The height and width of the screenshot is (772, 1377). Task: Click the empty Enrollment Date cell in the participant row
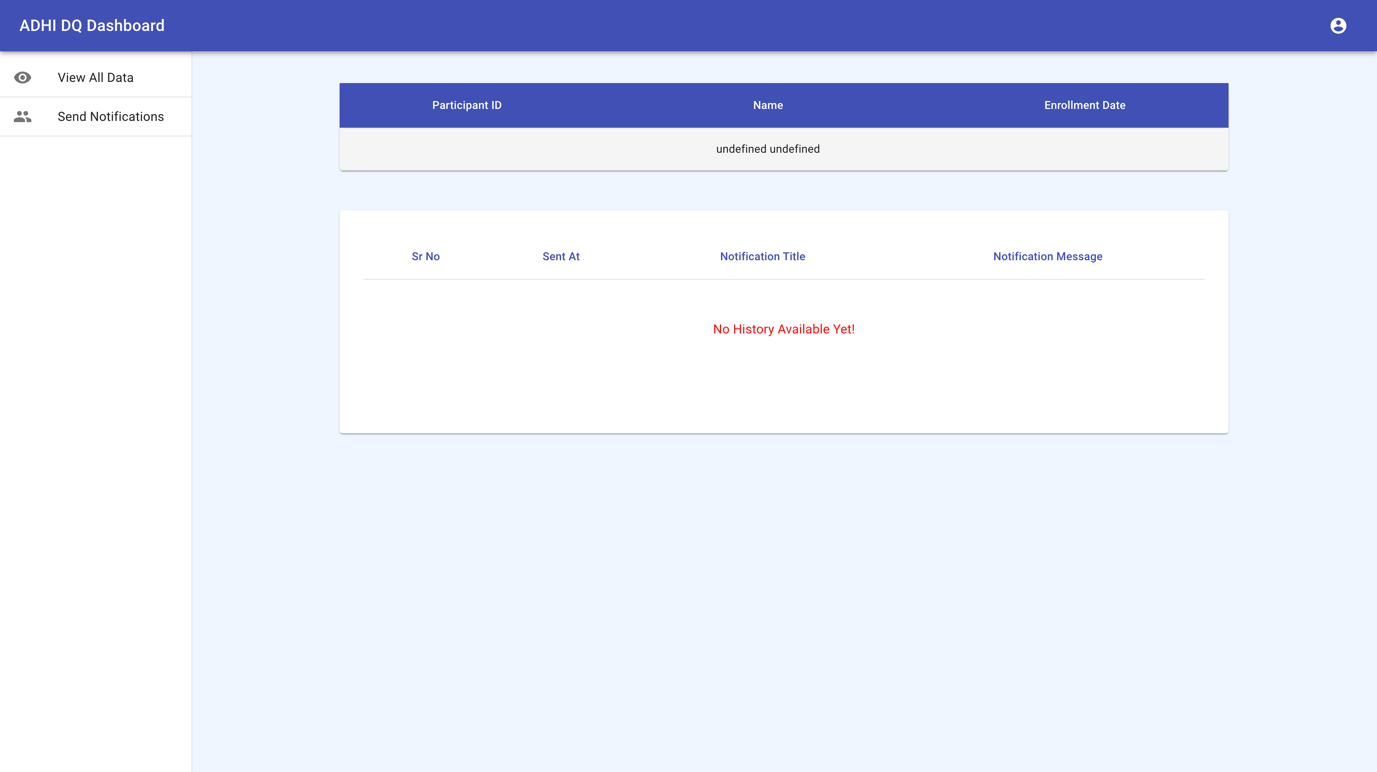point(1084,149)
